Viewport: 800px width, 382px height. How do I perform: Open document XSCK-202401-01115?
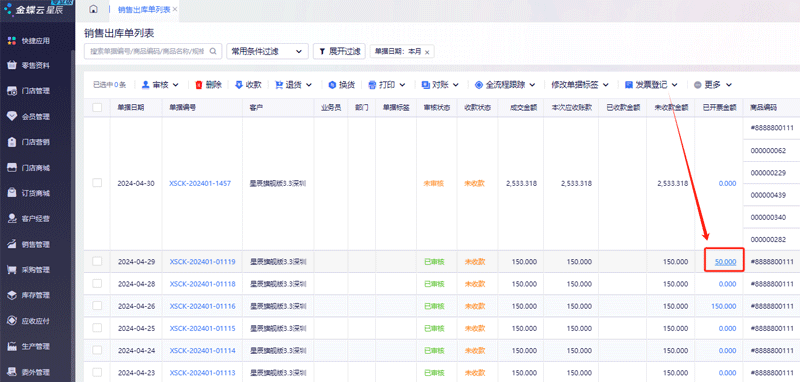(x=202, y=328)
